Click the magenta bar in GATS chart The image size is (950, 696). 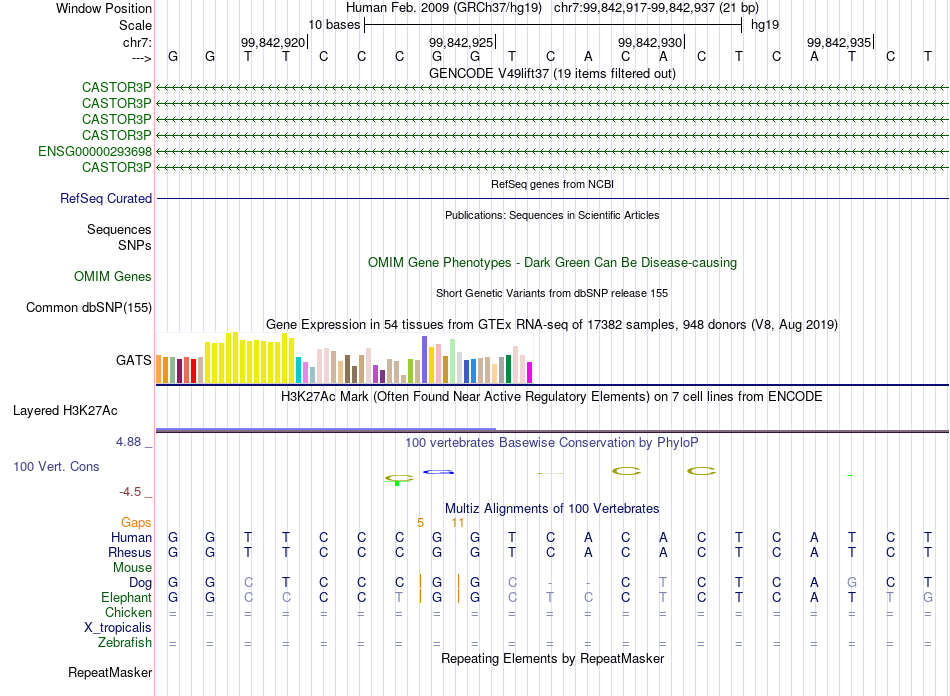point(530,373)
